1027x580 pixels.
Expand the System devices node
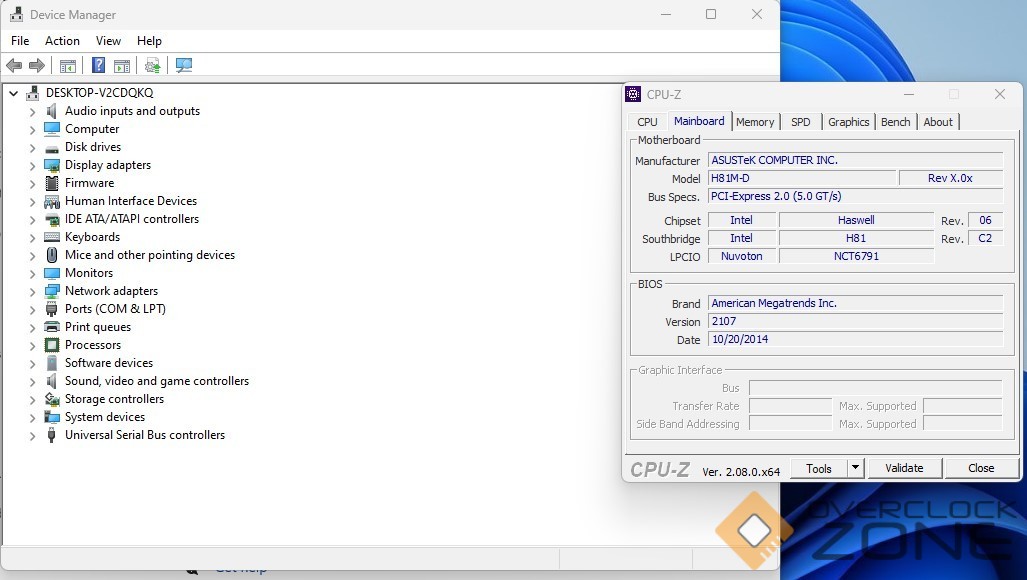[x=32, y=418]
